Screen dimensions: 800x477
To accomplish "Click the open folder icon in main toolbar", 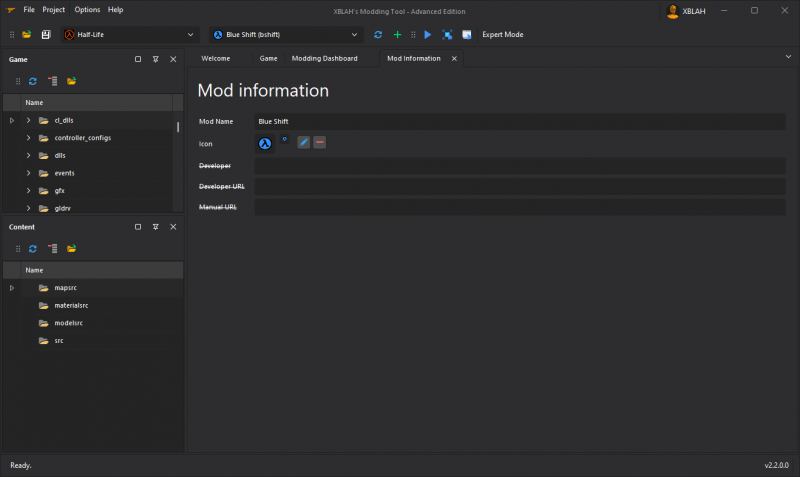I will click(27, 35).
